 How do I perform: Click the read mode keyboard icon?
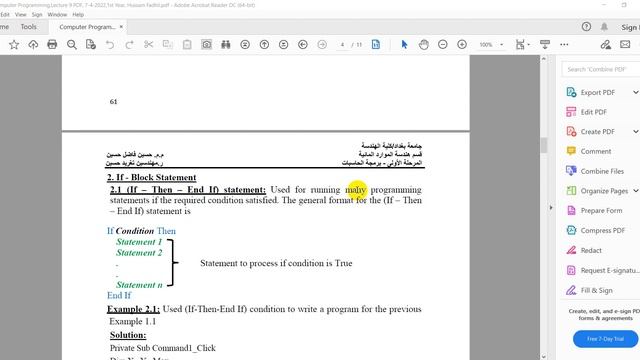(x=545, y=44)
